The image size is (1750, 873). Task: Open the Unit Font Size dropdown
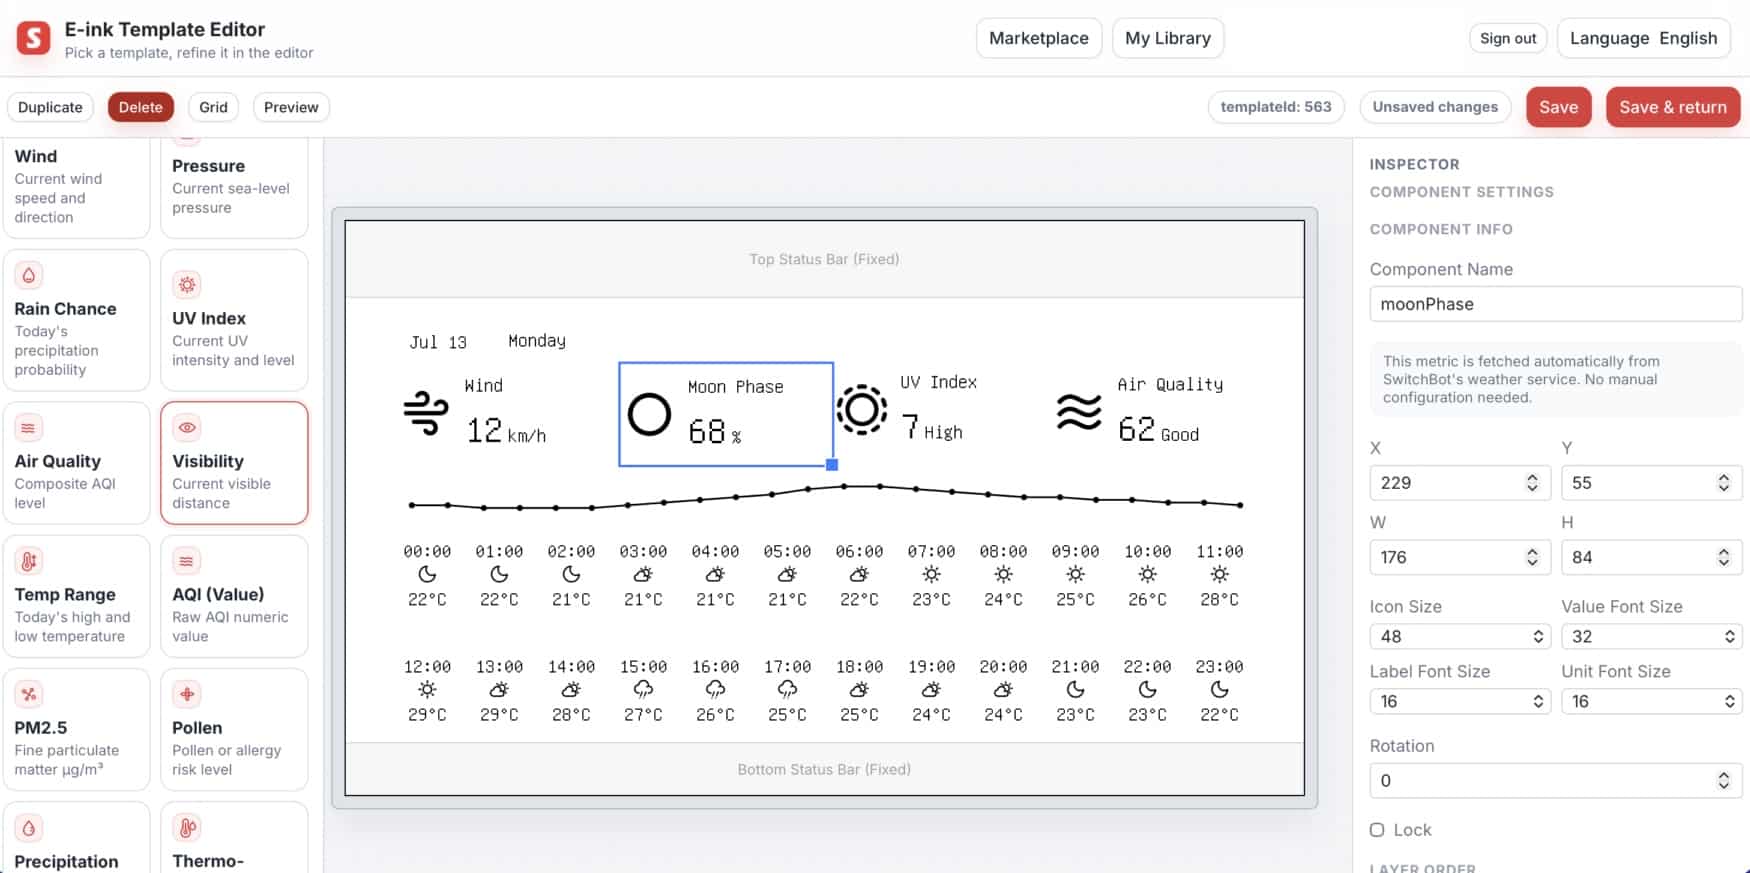(1651, 702)
